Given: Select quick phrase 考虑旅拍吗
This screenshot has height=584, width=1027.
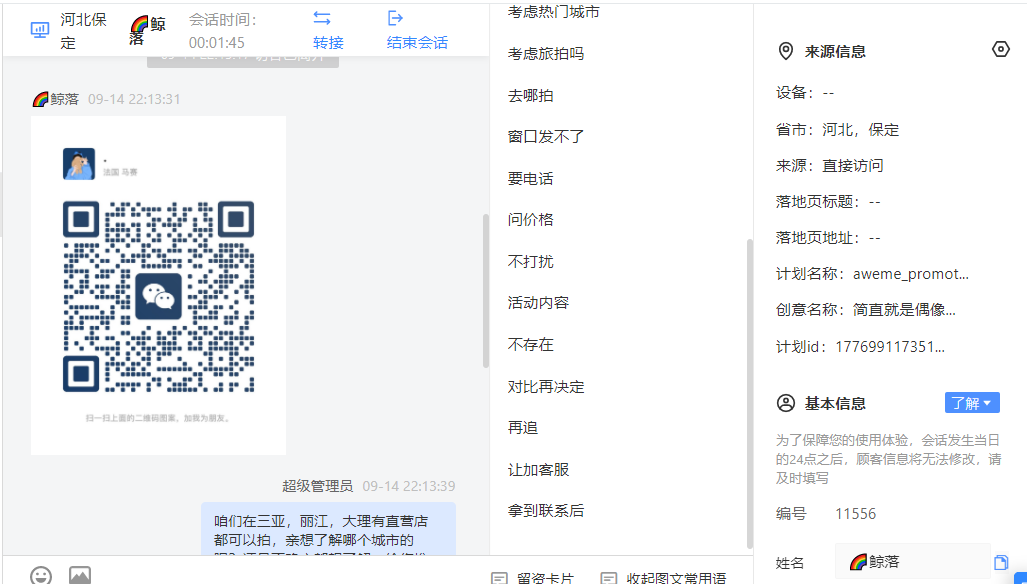Looking at the screenshot, I should pyautogui.click(x=546, y=54).
